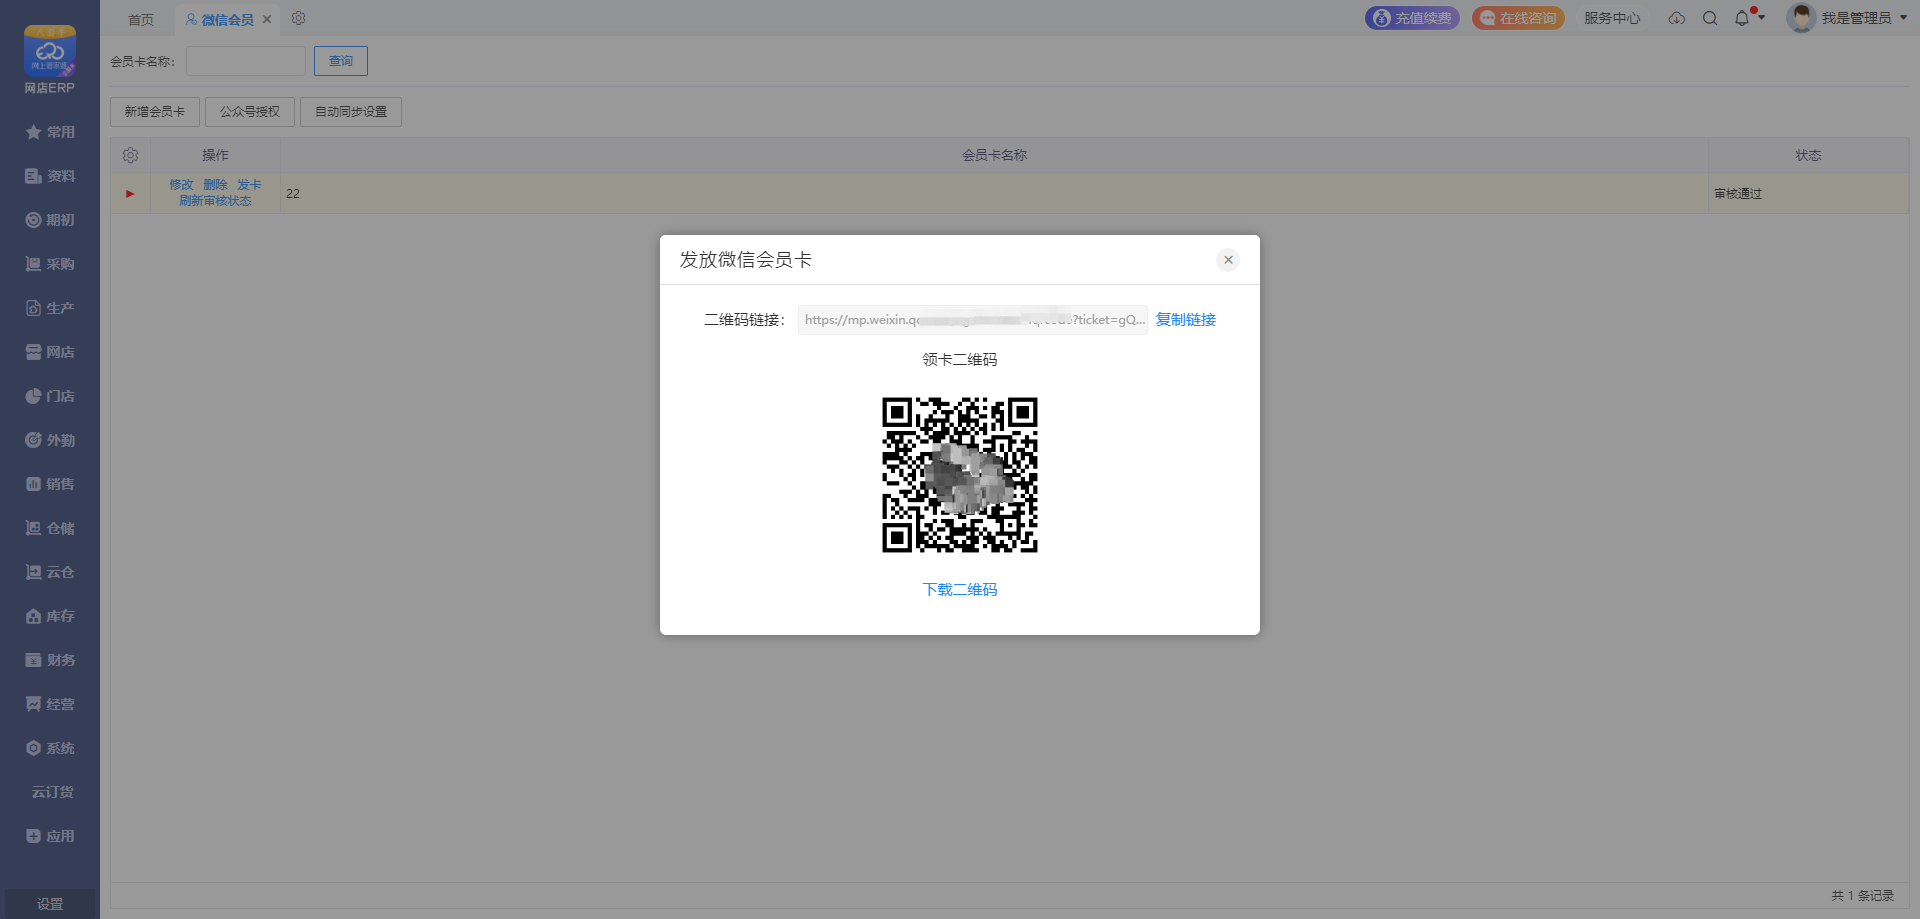Open the 采购 purchasing sidebar section
Viewport: 1920px width, 919px height.
(50, 264)
